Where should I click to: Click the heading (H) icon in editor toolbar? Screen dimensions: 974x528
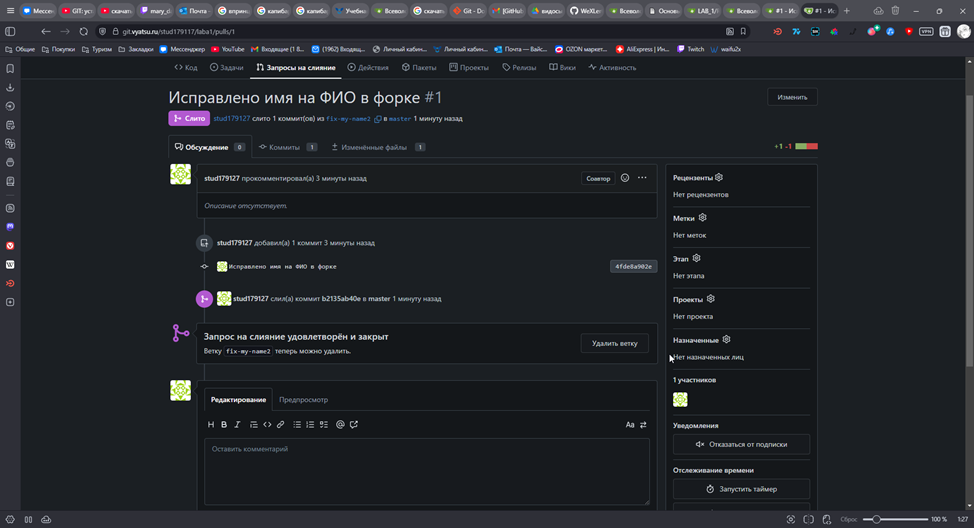(211, 425)
